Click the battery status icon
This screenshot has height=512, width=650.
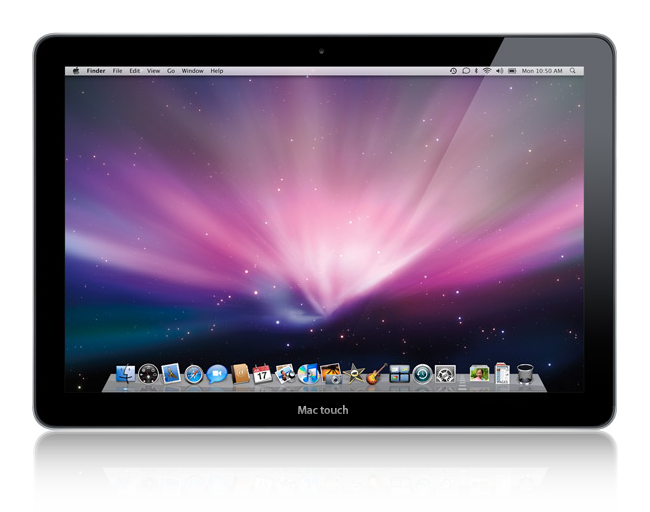tap(512, 71)
